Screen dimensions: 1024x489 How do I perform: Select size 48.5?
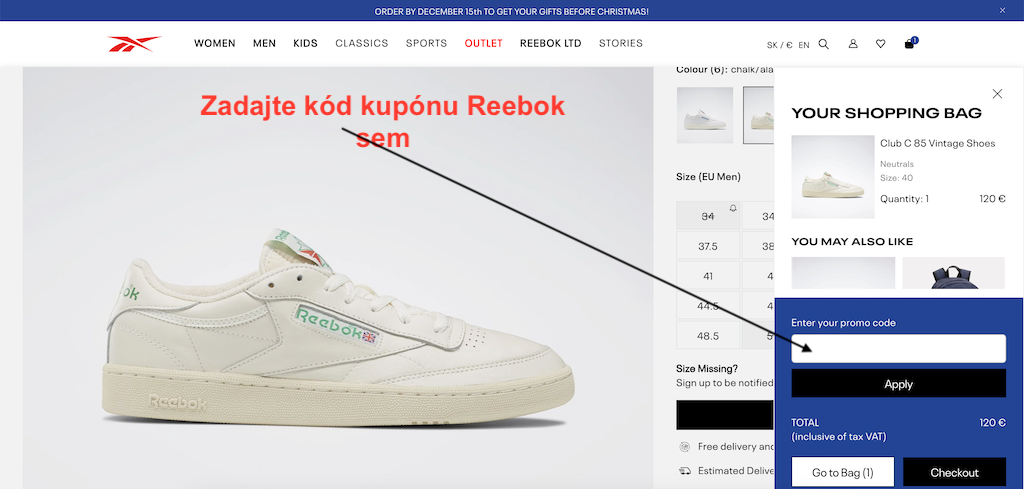[x=708, y=336]
